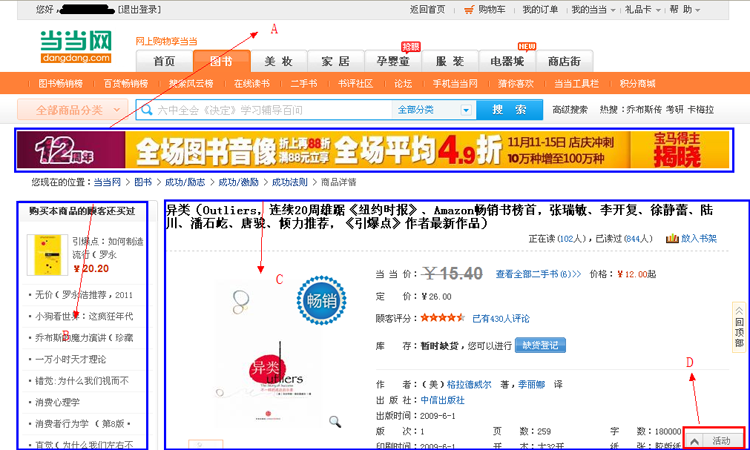Click the 畅销 bestseller badge

pos(321,301)
